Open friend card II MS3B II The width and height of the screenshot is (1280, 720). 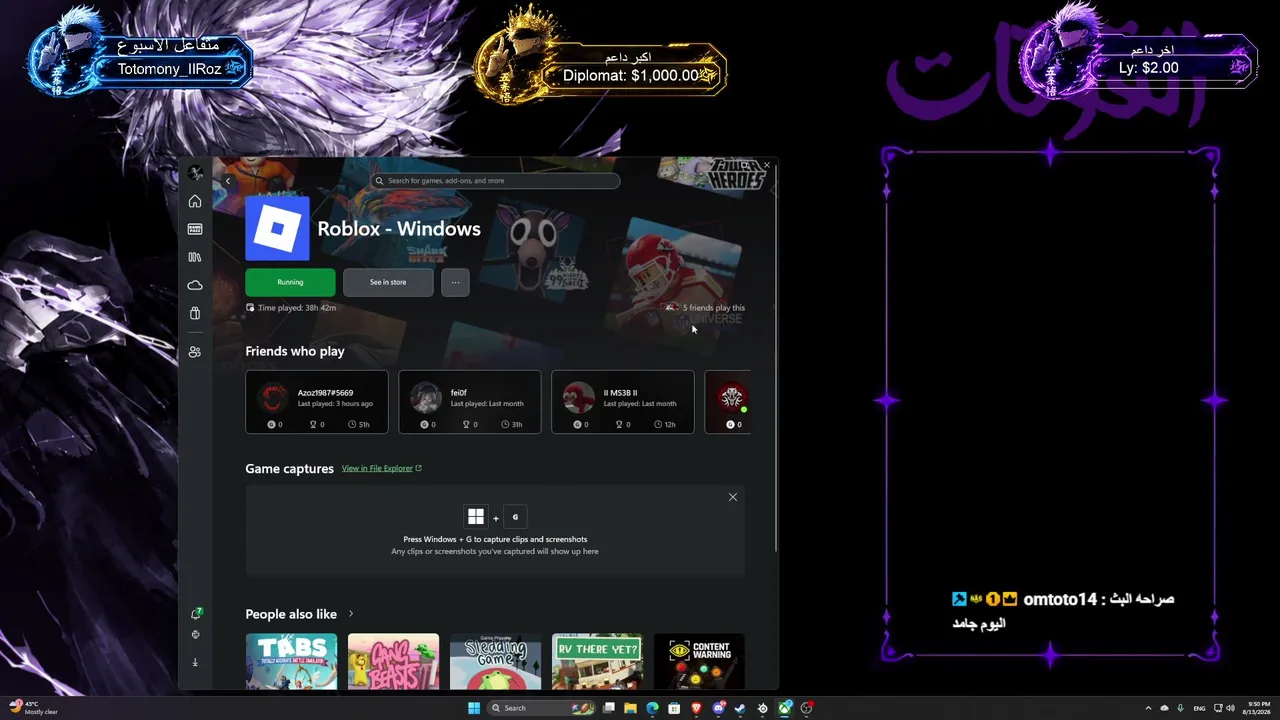[623, 402]
